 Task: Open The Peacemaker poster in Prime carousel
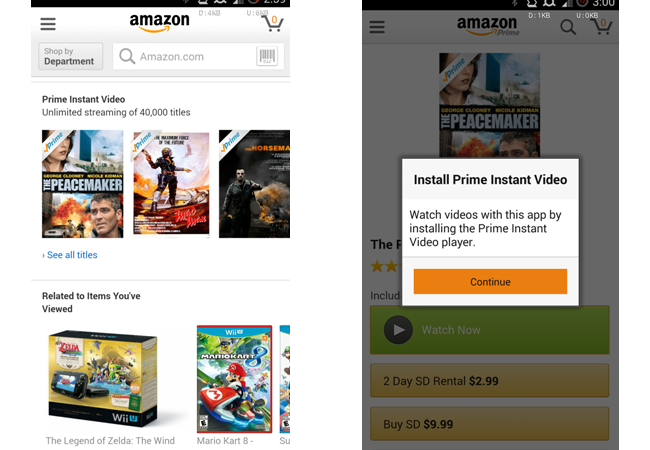coord(82,184)
